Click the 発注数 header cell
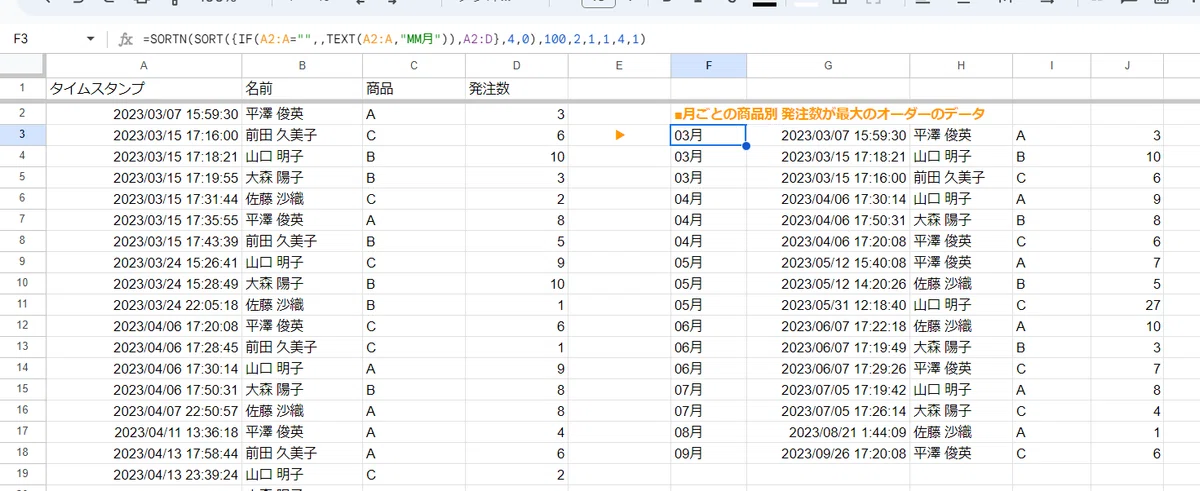 (517, 89)
